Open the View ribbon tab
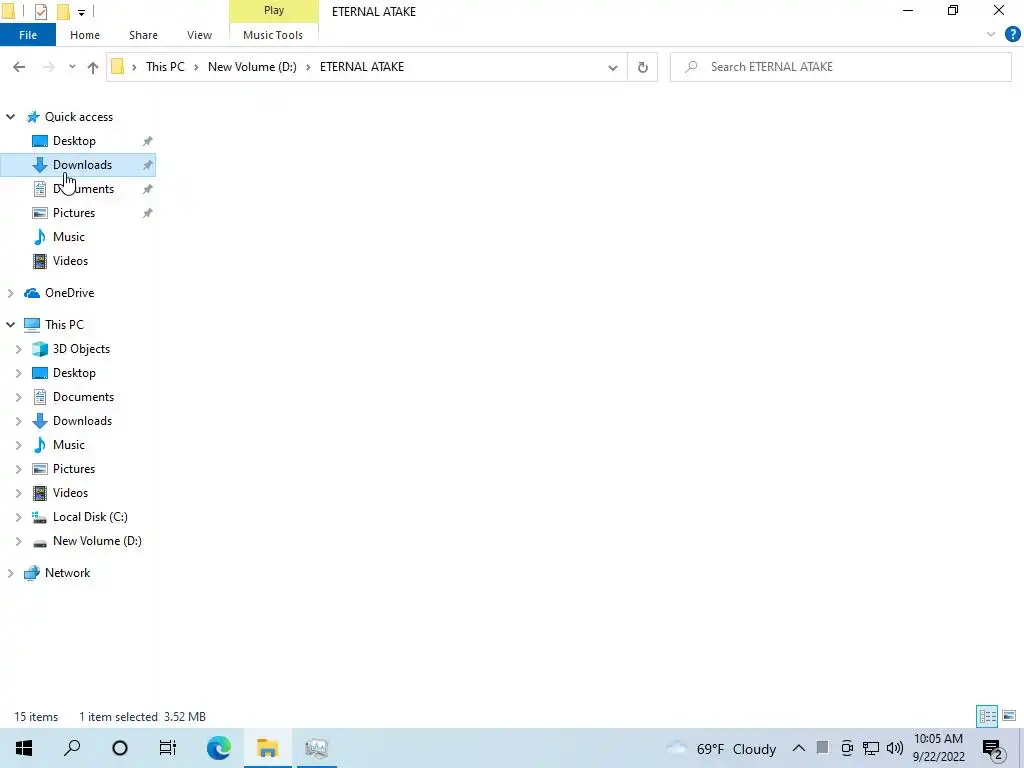The image size is (1024, 768). 199,35
